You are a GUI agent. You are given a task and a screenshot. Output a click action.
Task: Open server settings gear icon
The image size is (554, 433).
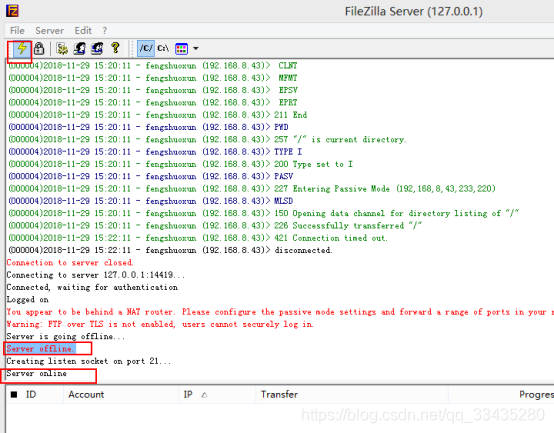pyautogui.click(x=62, y=48)
